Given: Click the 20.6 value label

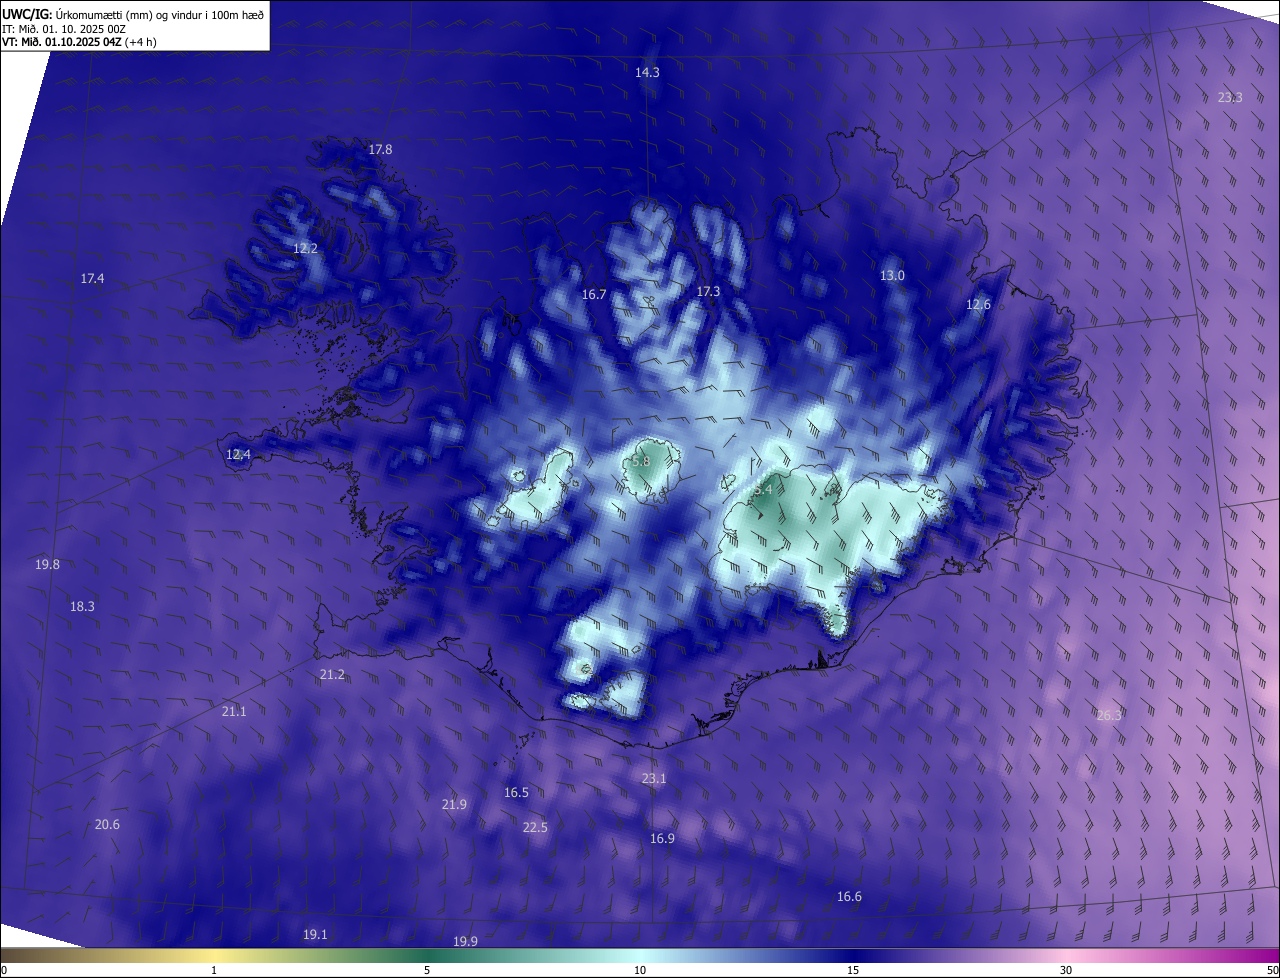Looking at the screenshot, I should click(107, 824).
